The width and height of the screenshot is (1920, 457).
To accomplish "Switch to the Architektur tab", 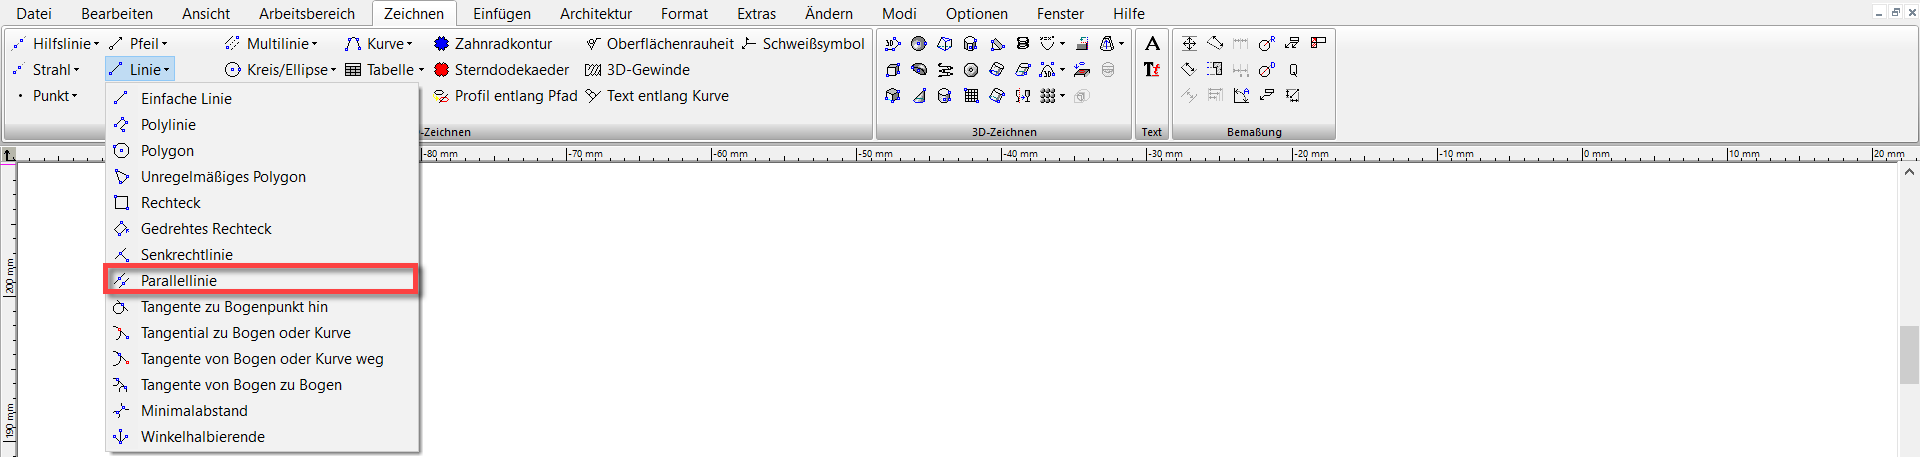I will 596,13.
